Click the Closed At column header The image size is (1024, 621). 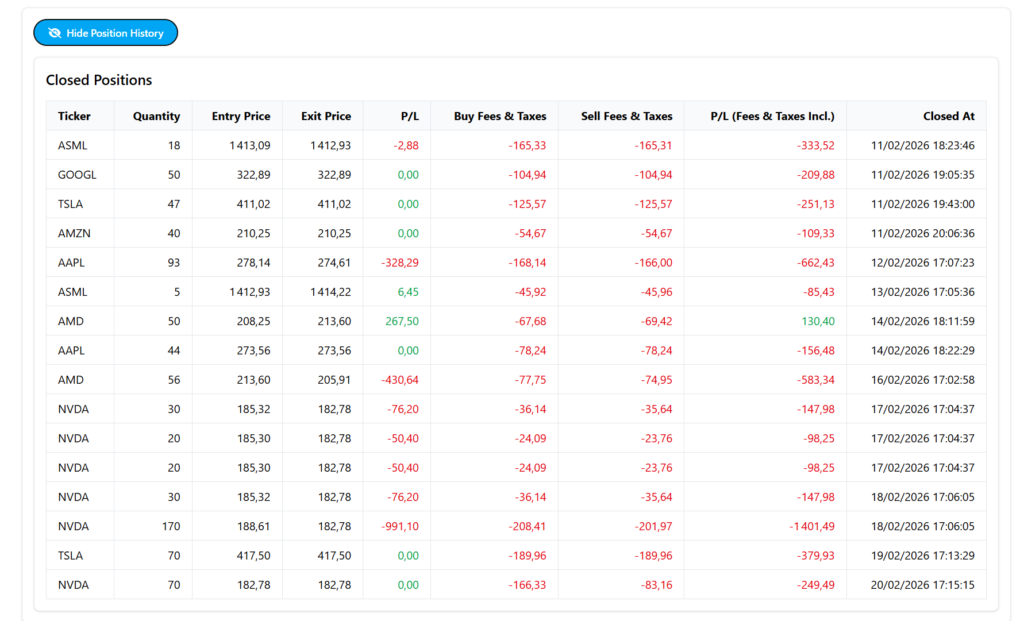tap(949, 115)
